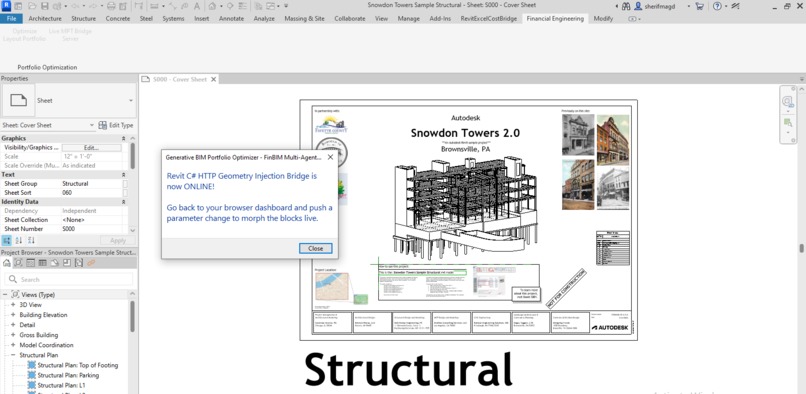Screen dimensions: 806x394
Task: Click the Undo arrow icon
Action: click(x=75, y=6)
